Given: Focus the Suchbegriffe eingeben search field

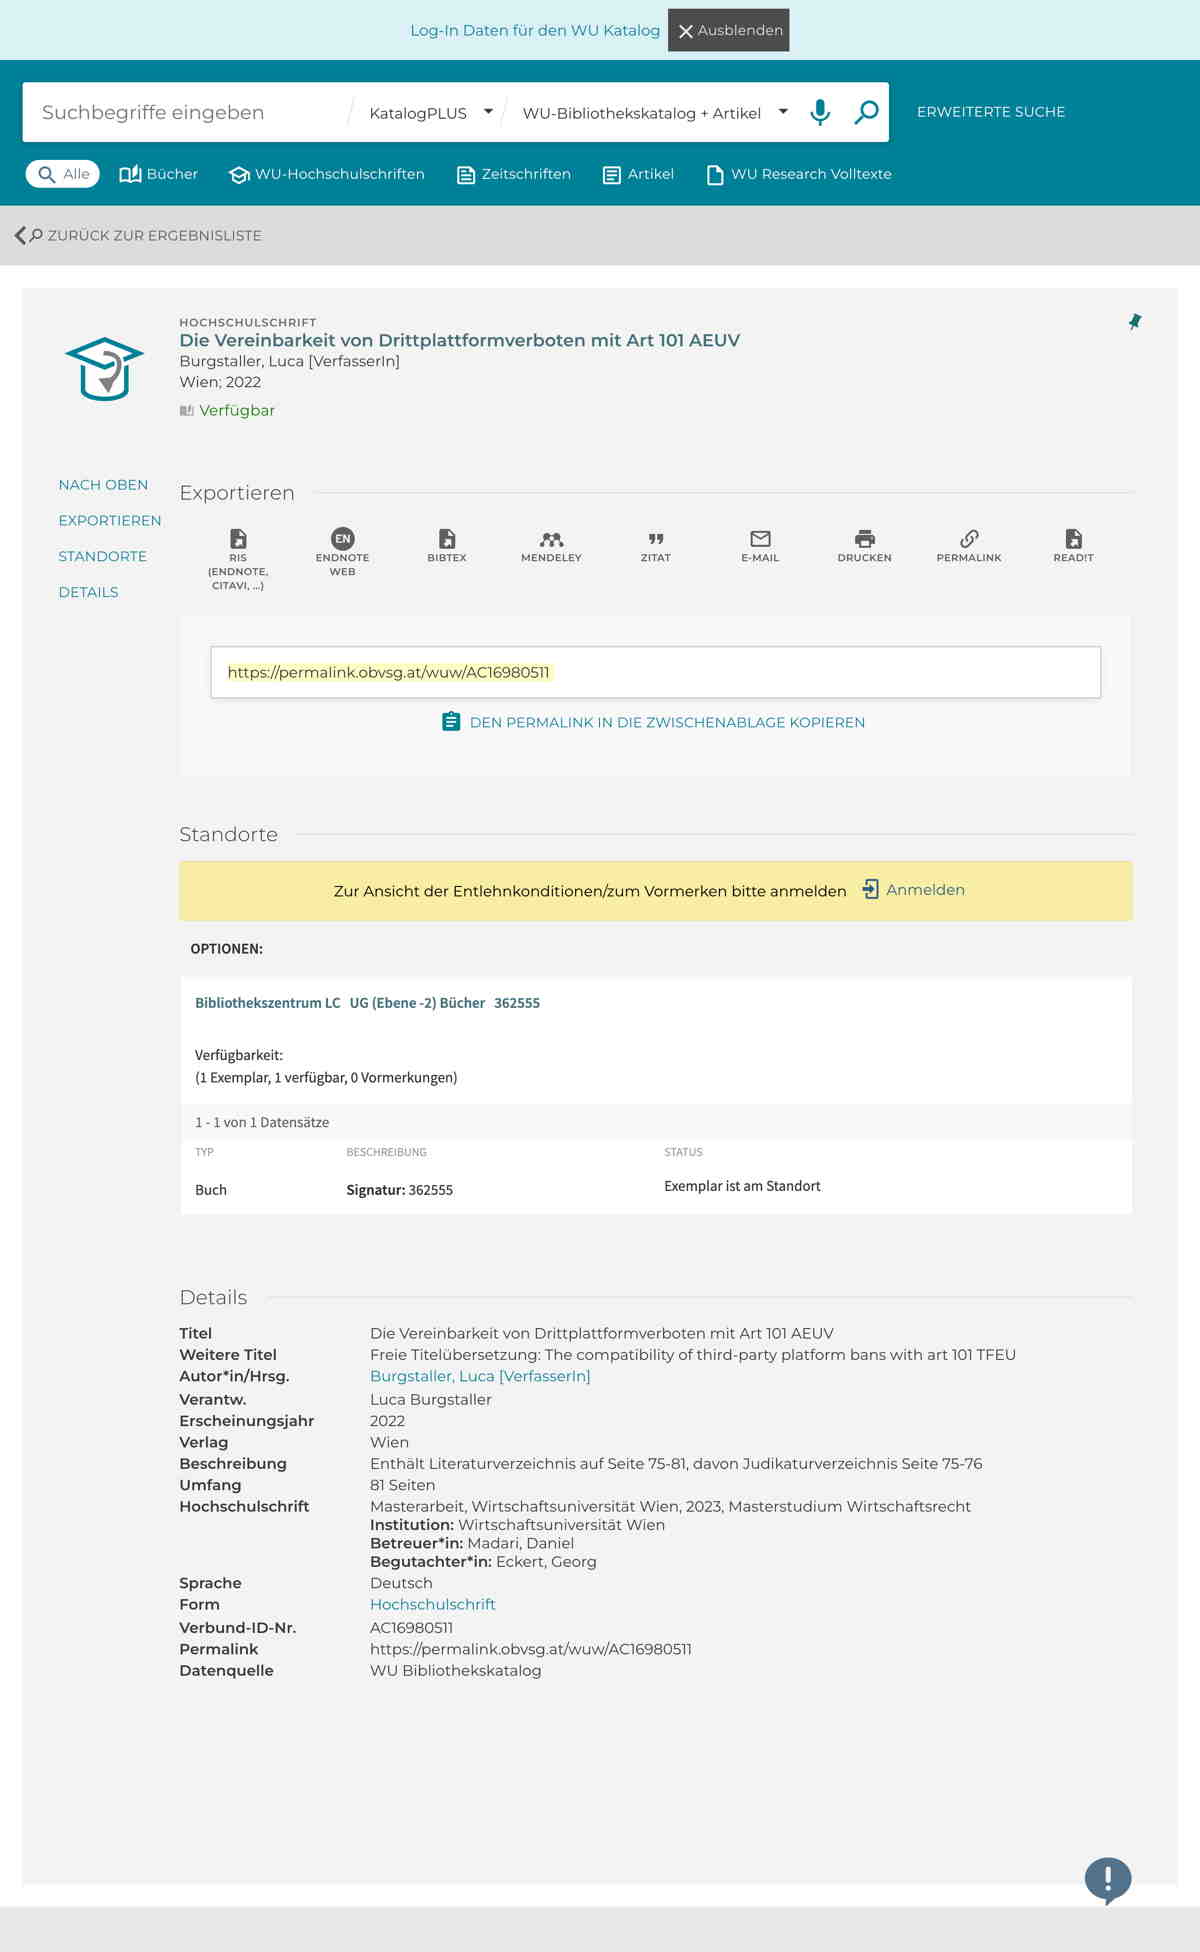Looking at the screenshot, I should pyautogui.click(x=185, y=113).
